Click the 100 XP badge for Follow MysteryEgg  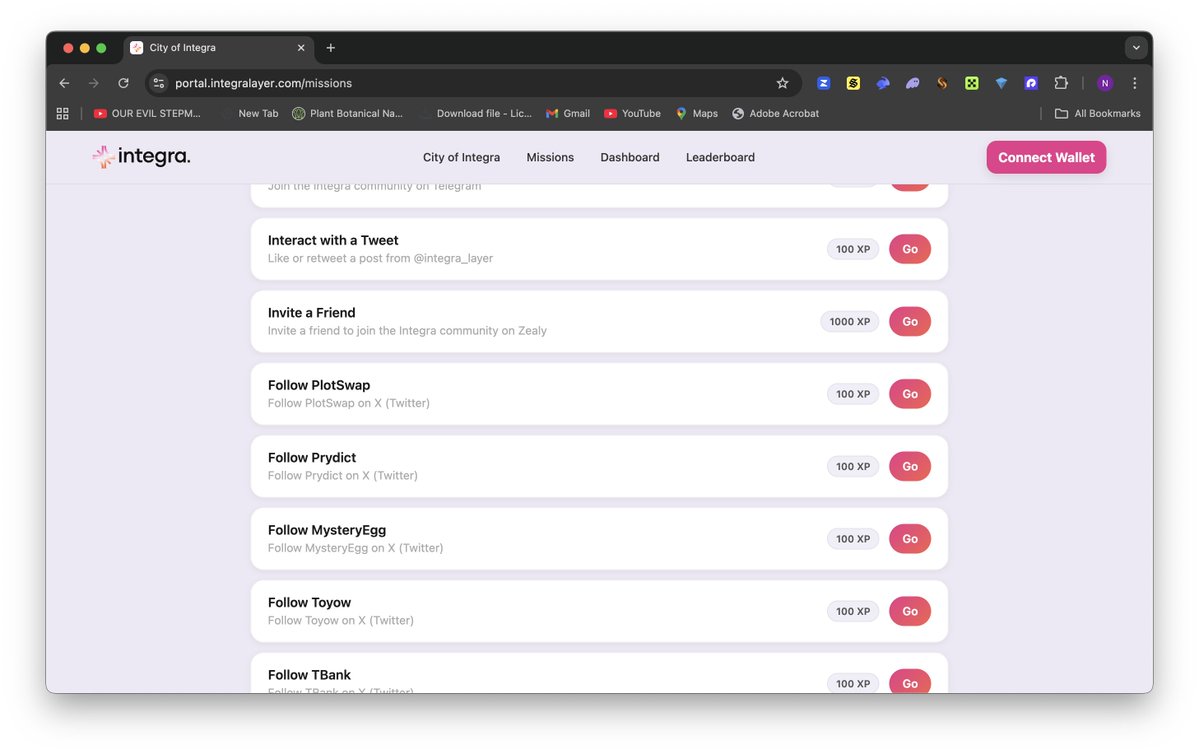click(x=853, y=539)
